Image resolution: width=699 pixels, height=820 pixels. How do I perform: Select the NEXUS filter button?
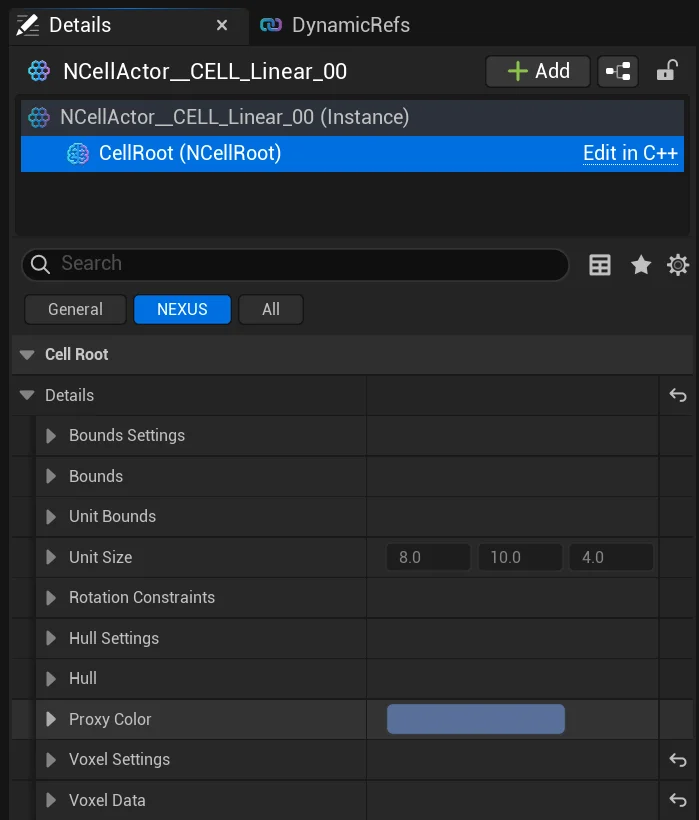[x=182, y=310]
